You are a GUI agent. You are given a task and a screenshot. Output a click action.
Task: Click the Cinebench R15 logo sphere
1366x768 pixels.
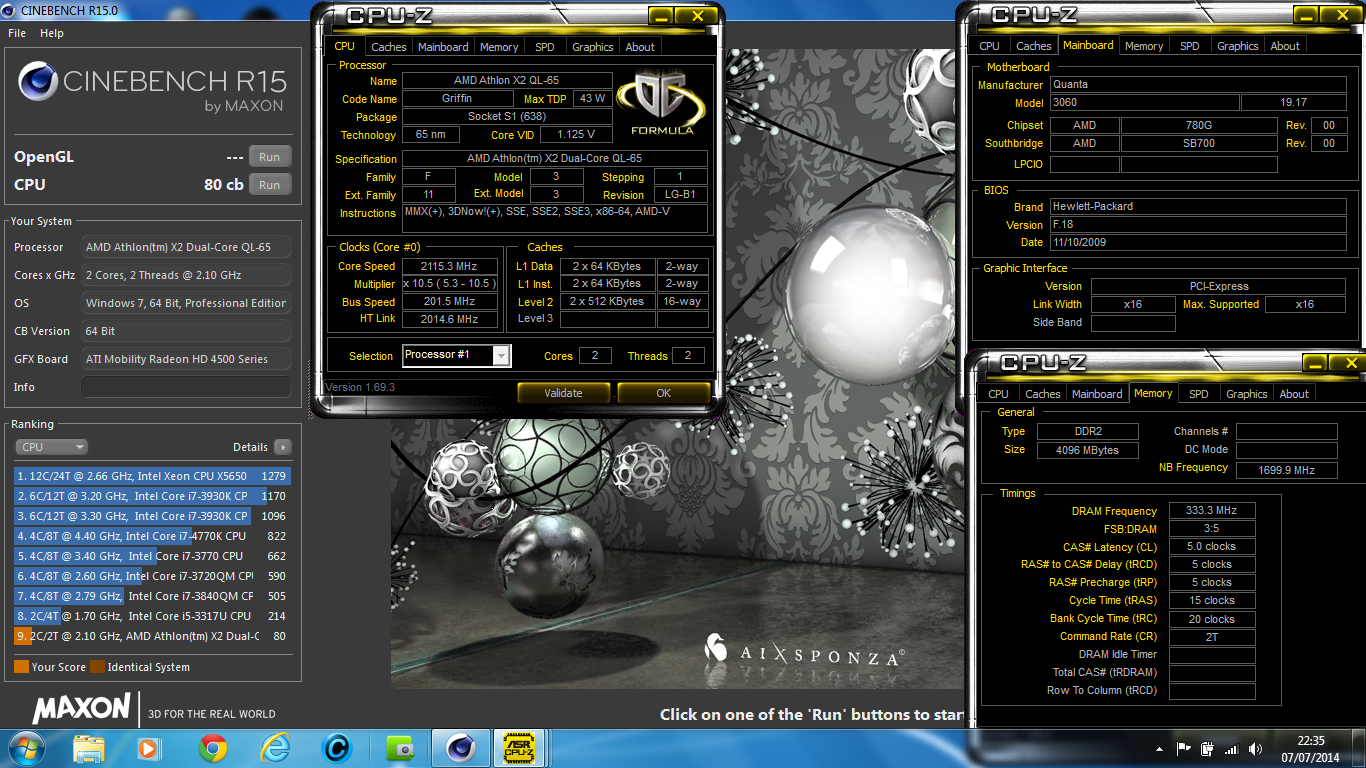tap(37, 82)
